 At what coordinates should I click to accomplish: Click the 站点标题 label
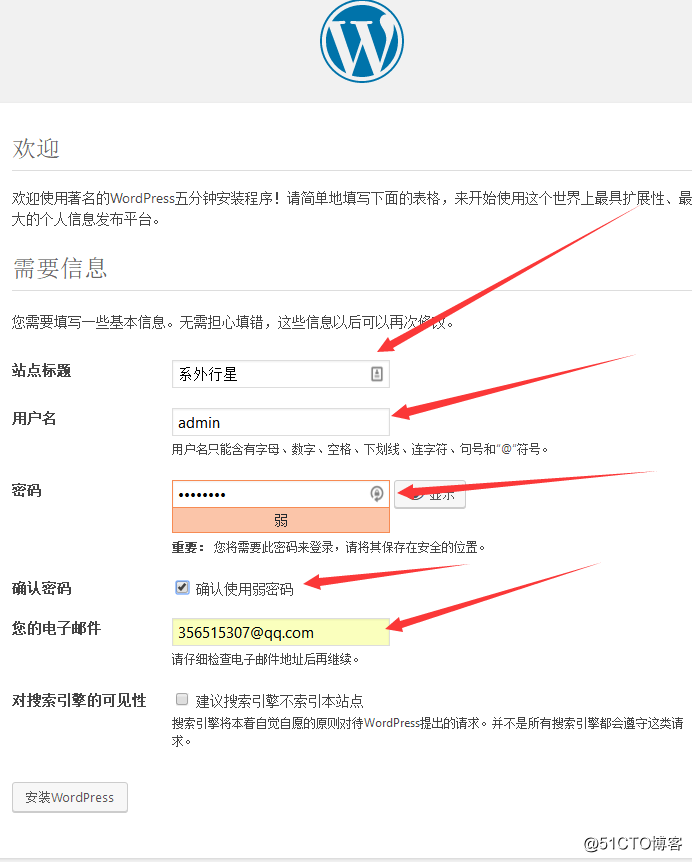pyautogui.click(x=41, y=371)
